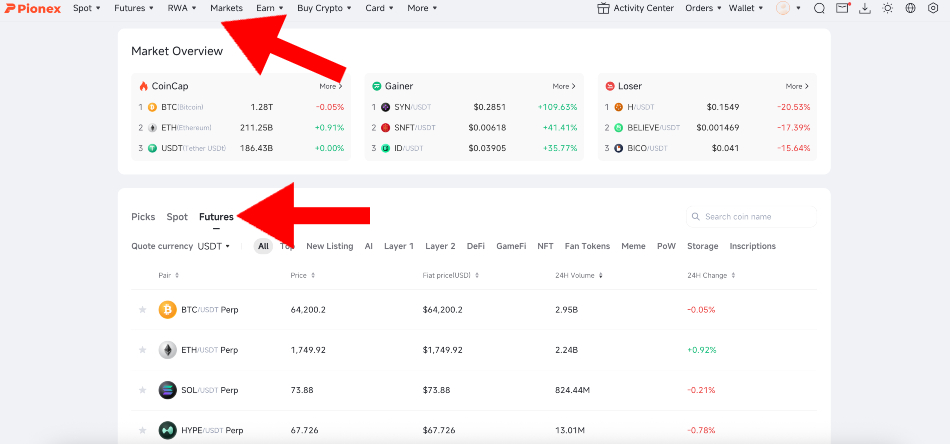Click the red Loser icon
Screen dimensions: 950x444
(x=610, y=86)
